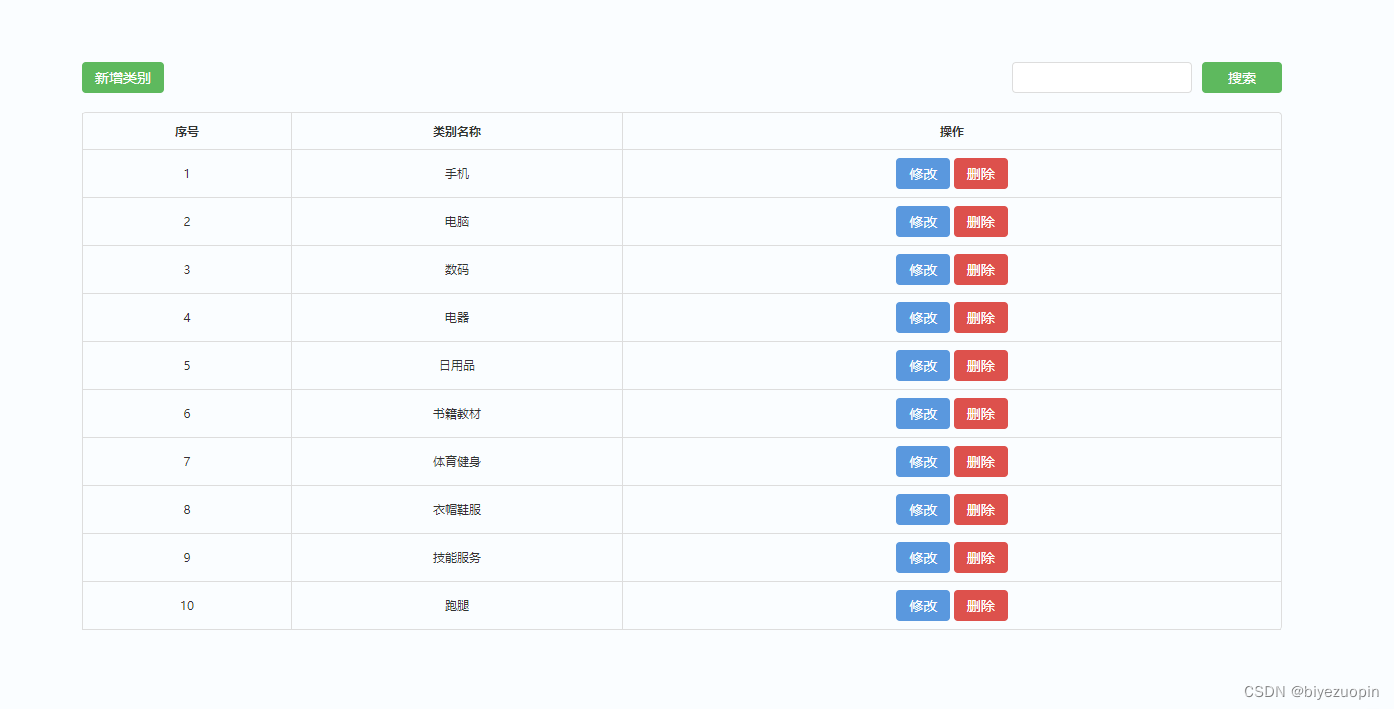Click 删除 for 跑腿
The height and width of the screenshot is (709, 1394).
pyautogui.click(x=981, y=606)
